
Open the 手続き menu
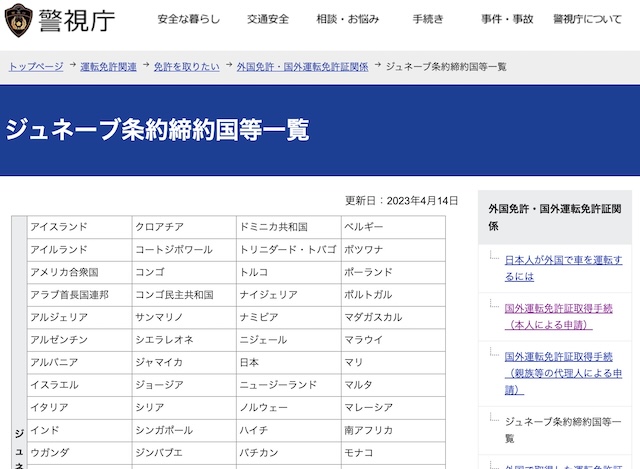428,19
